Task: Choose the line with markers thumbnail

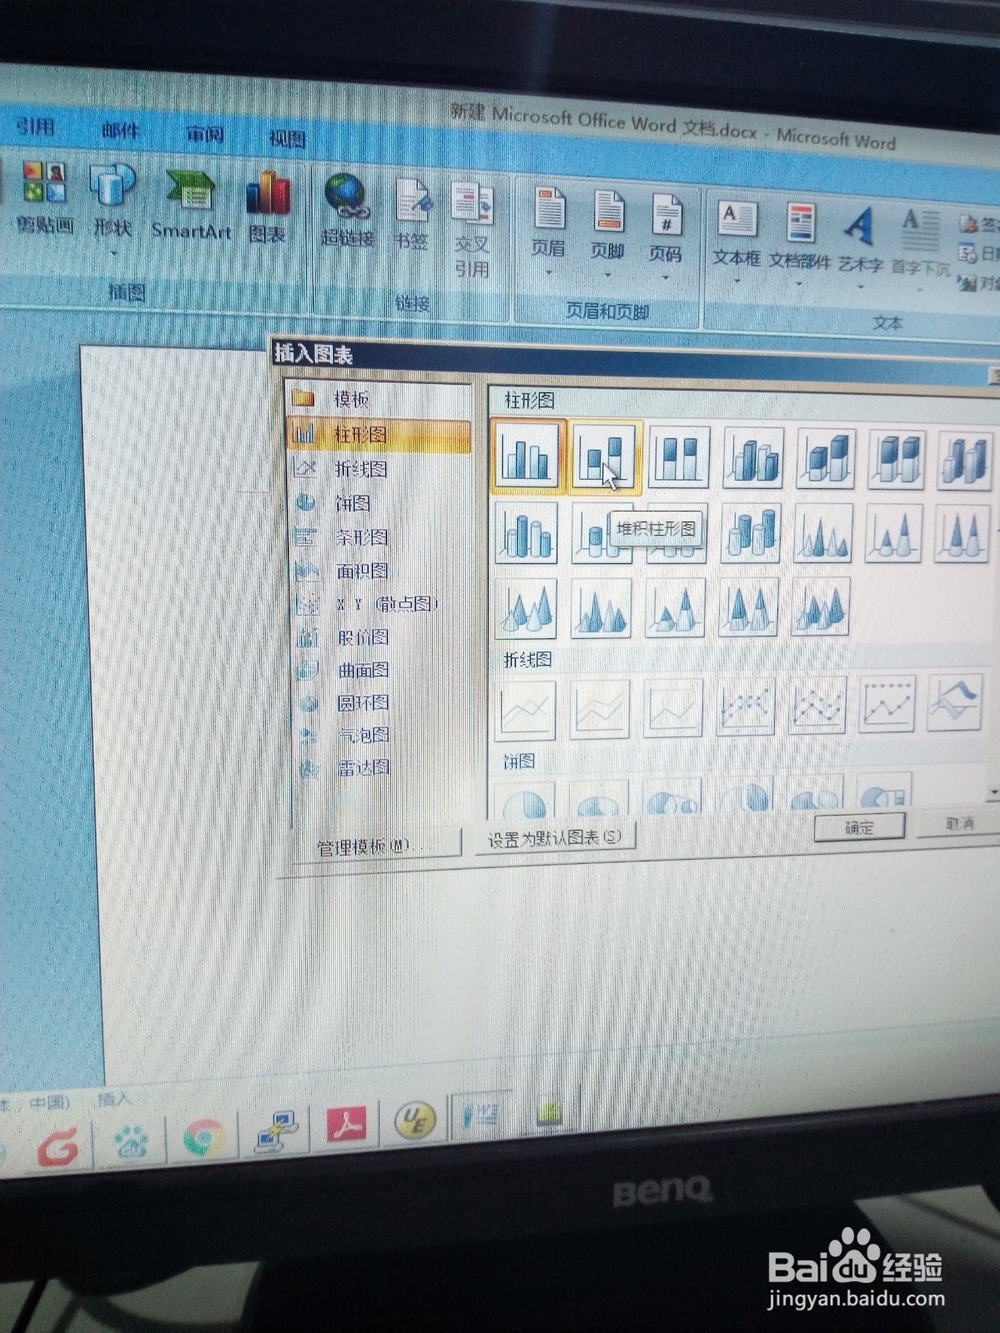Action: (746, 706)
